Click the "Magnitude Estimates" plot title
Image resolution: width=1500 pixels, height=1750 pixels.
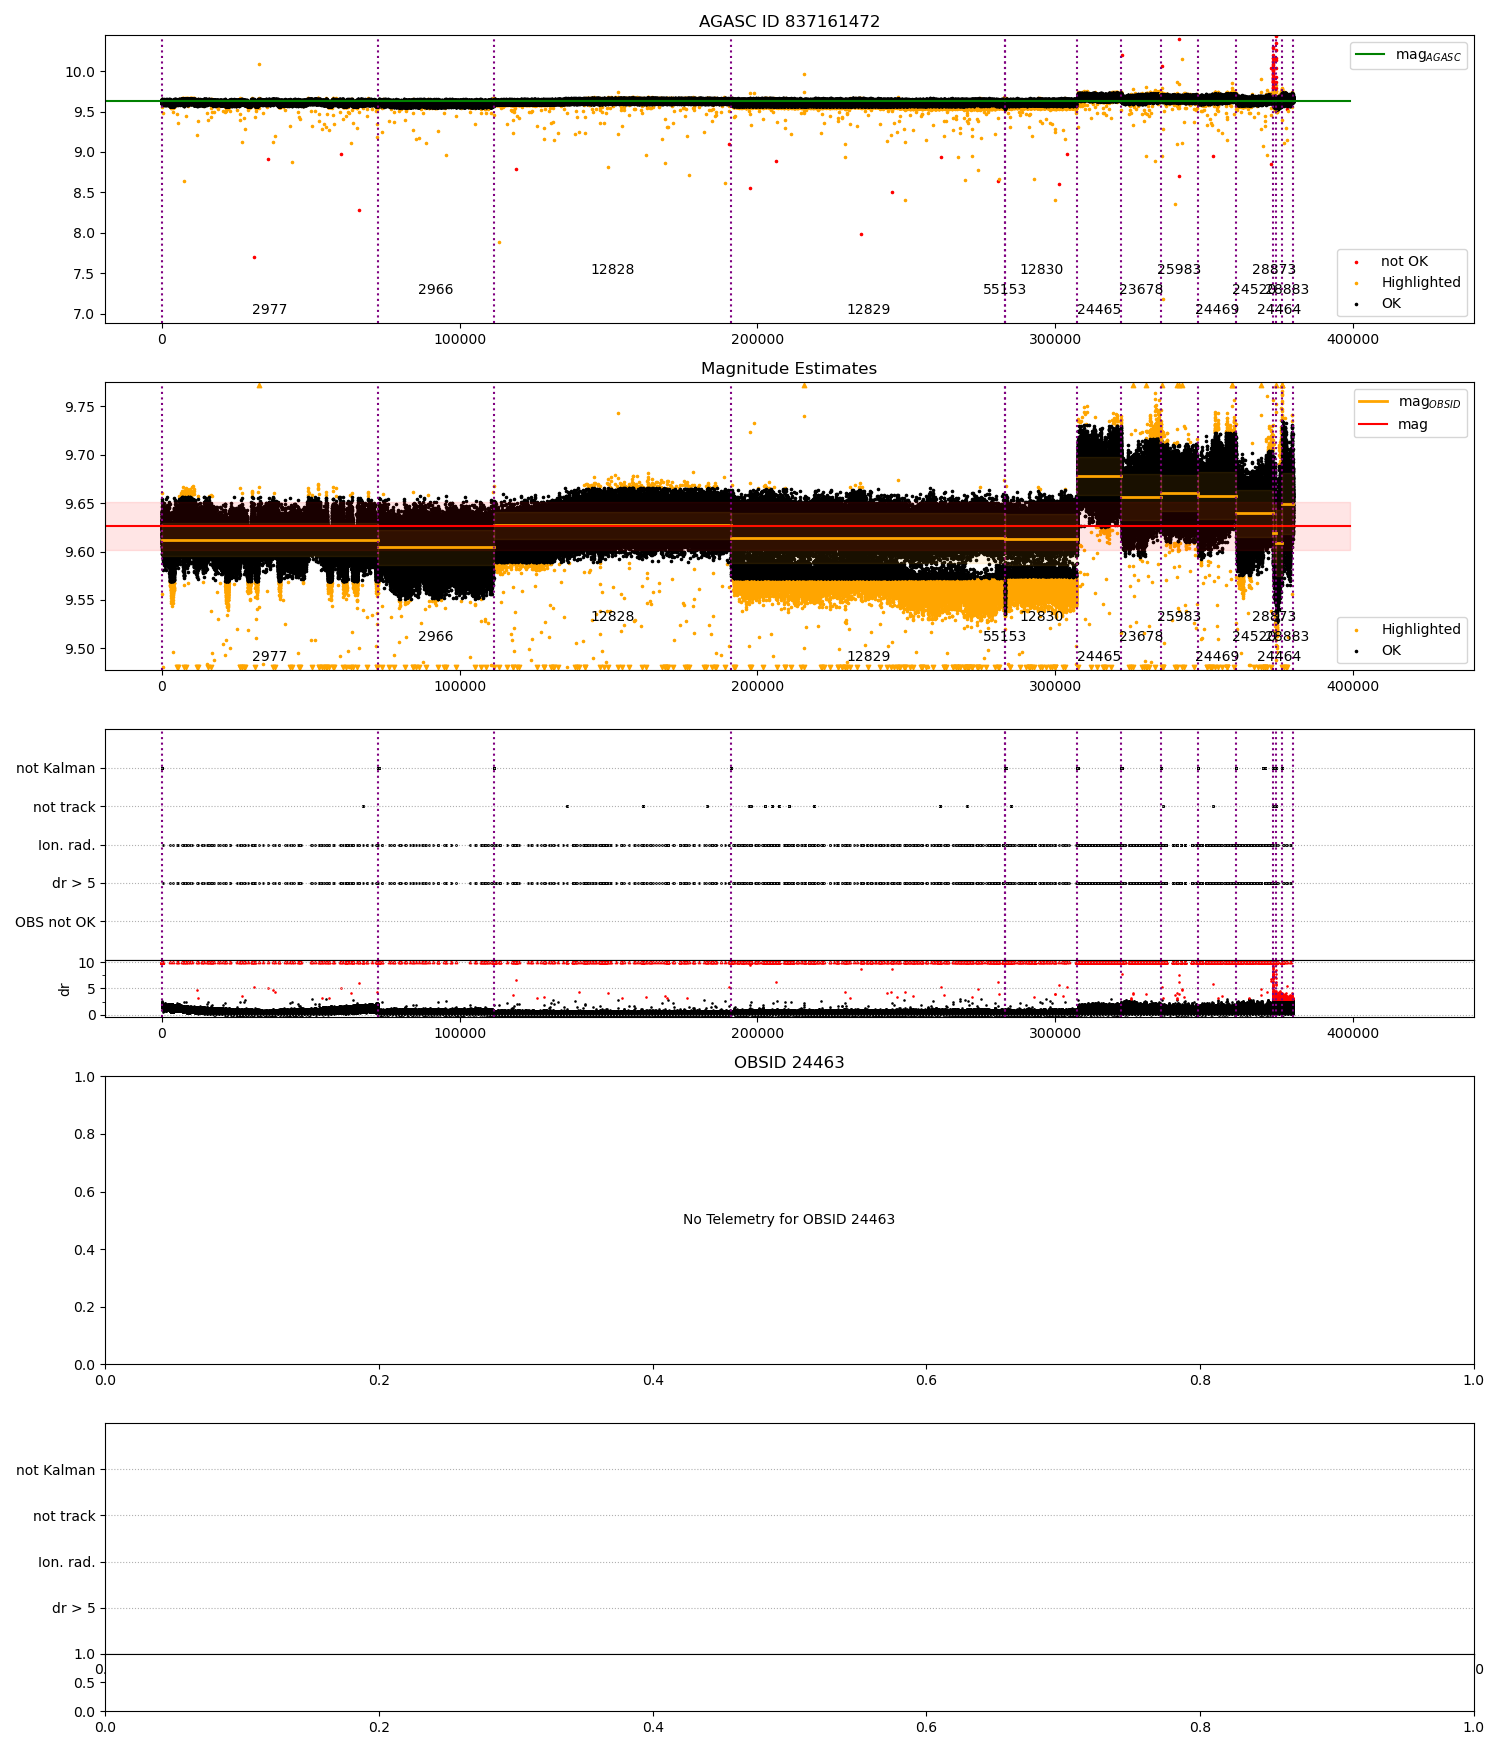pos(789,369)
